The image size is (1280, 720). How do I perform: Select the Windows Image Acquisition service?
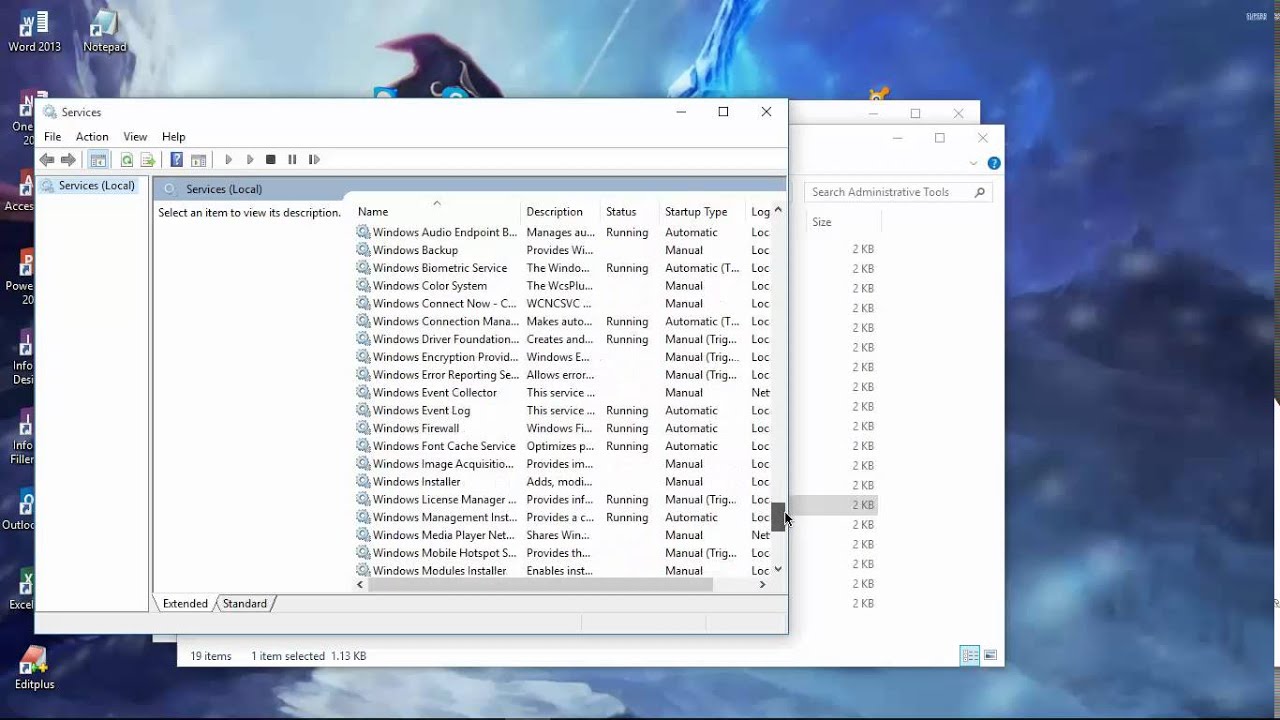tap(562, 464)
